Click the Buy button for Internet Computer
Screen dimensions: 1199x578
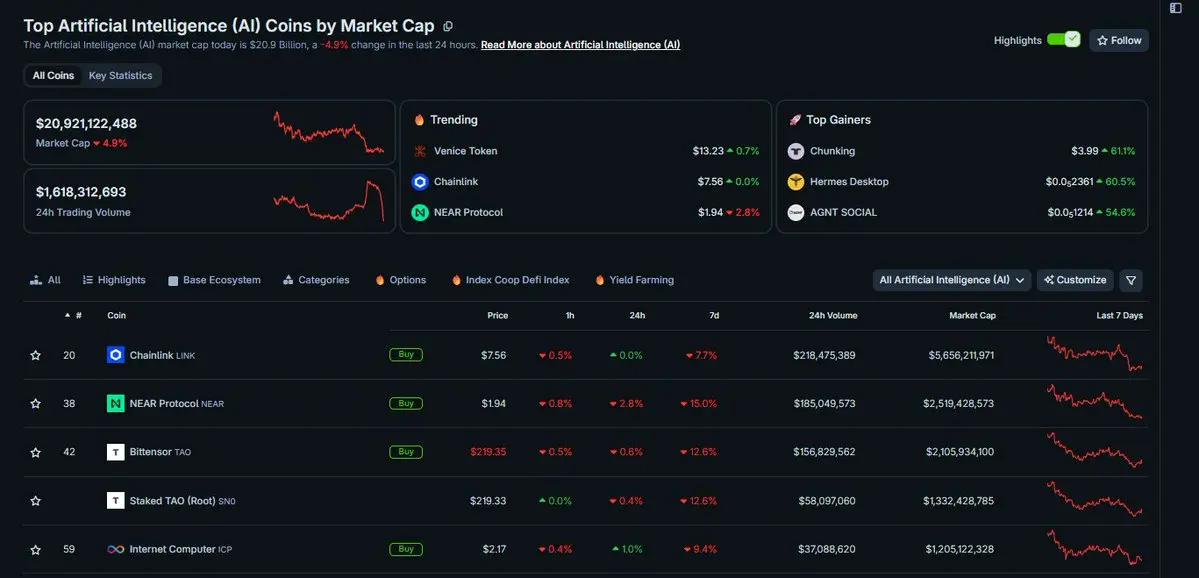coord(406,549)
